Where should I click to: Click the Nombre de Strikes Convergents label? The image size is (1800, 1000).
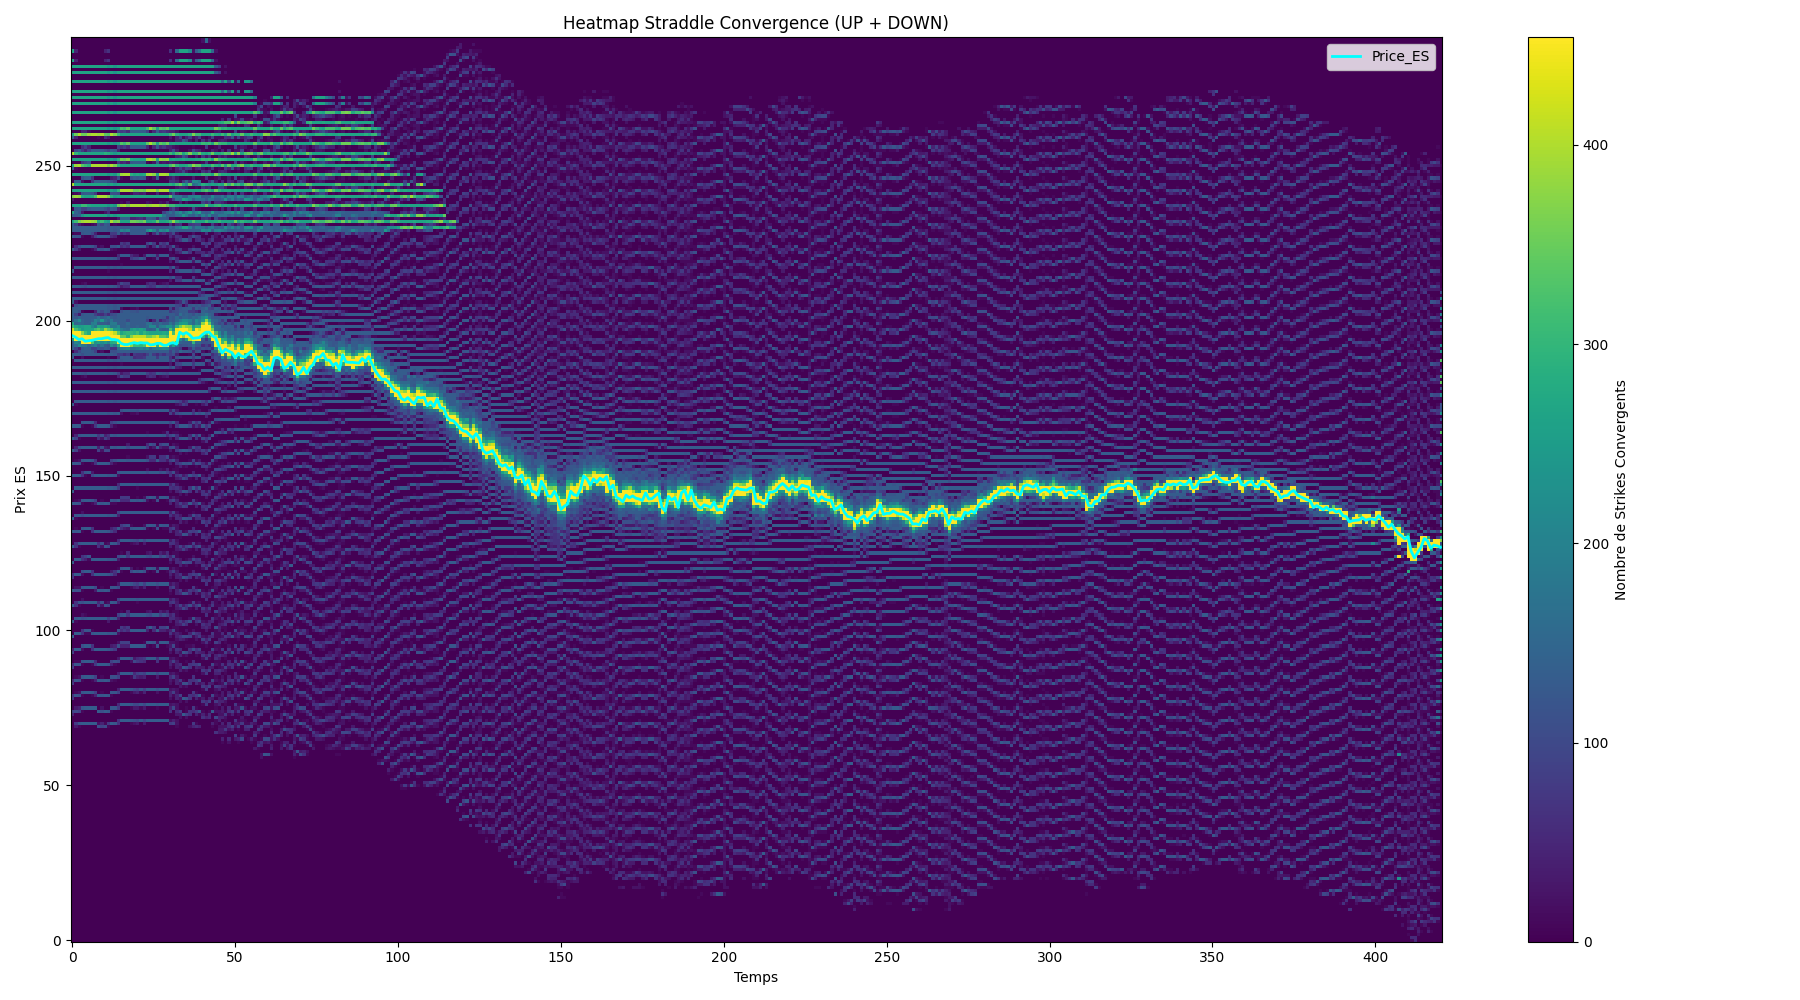pos(1621,490)
